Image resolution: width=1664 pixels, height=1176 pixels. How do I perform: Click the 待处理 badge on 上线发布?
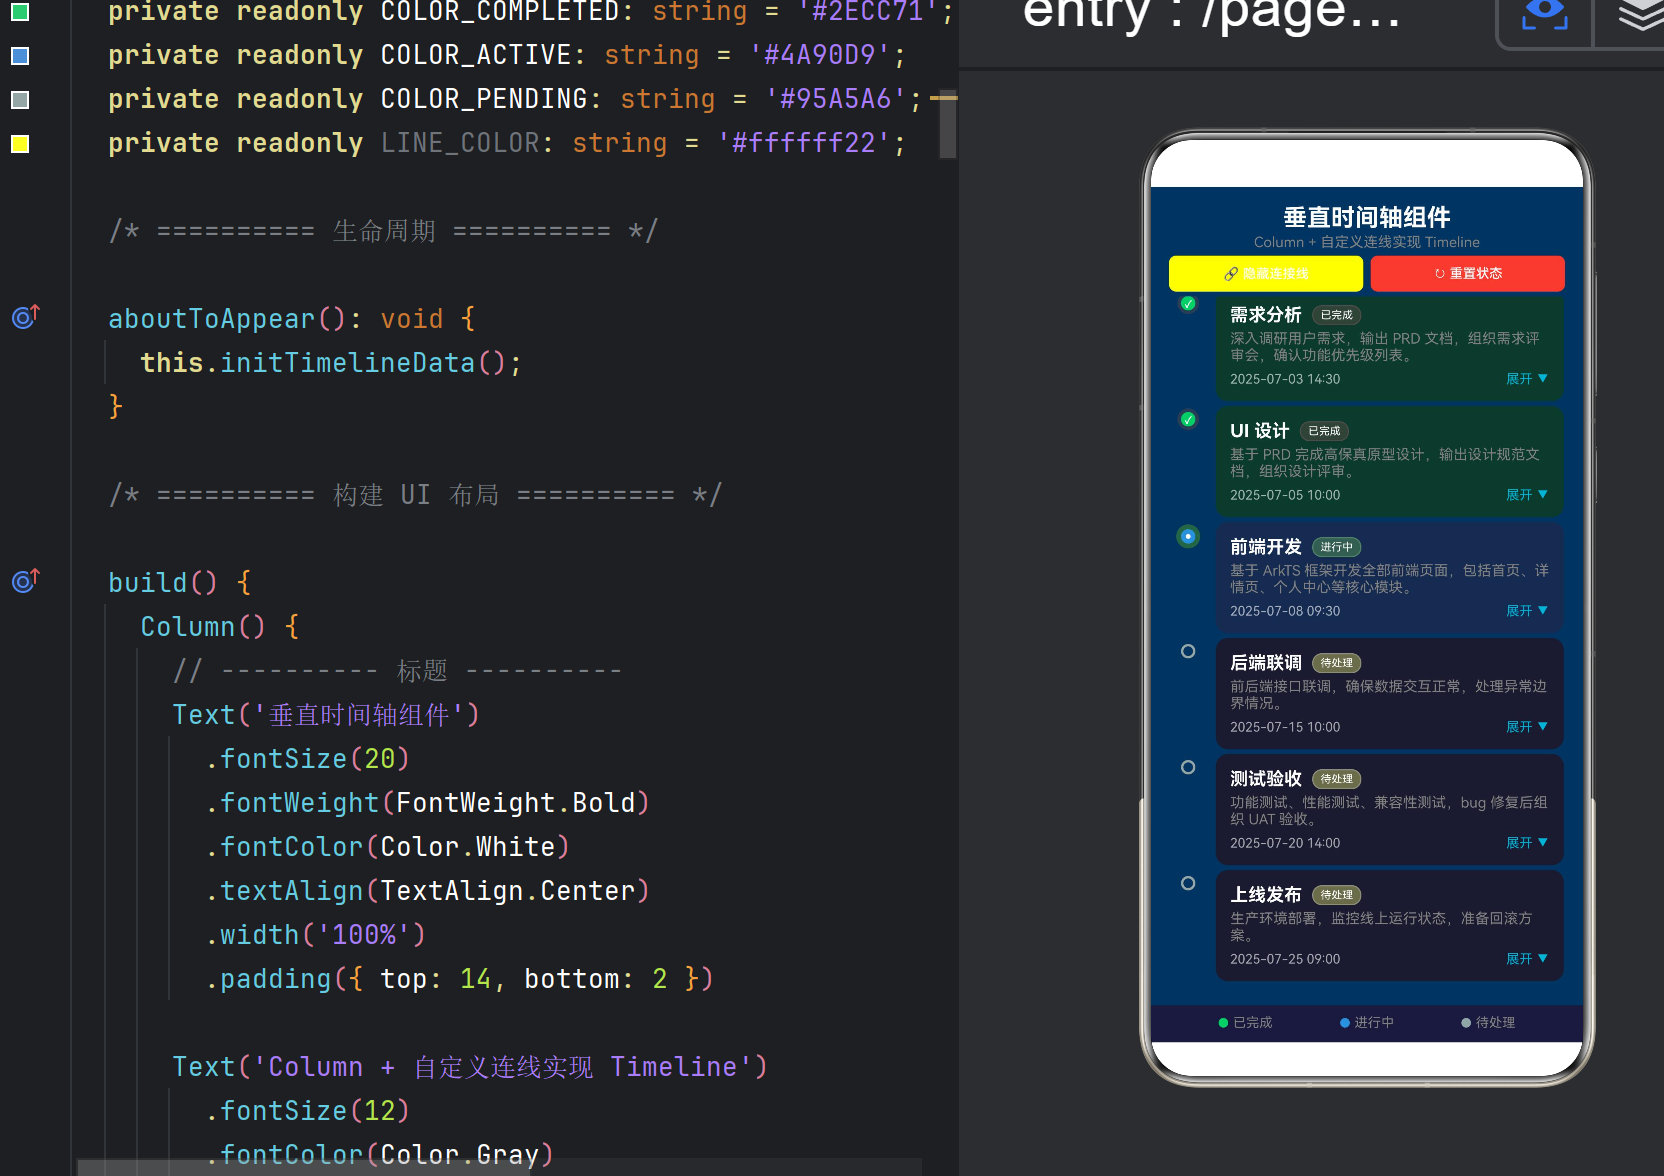coord(1336,895)
